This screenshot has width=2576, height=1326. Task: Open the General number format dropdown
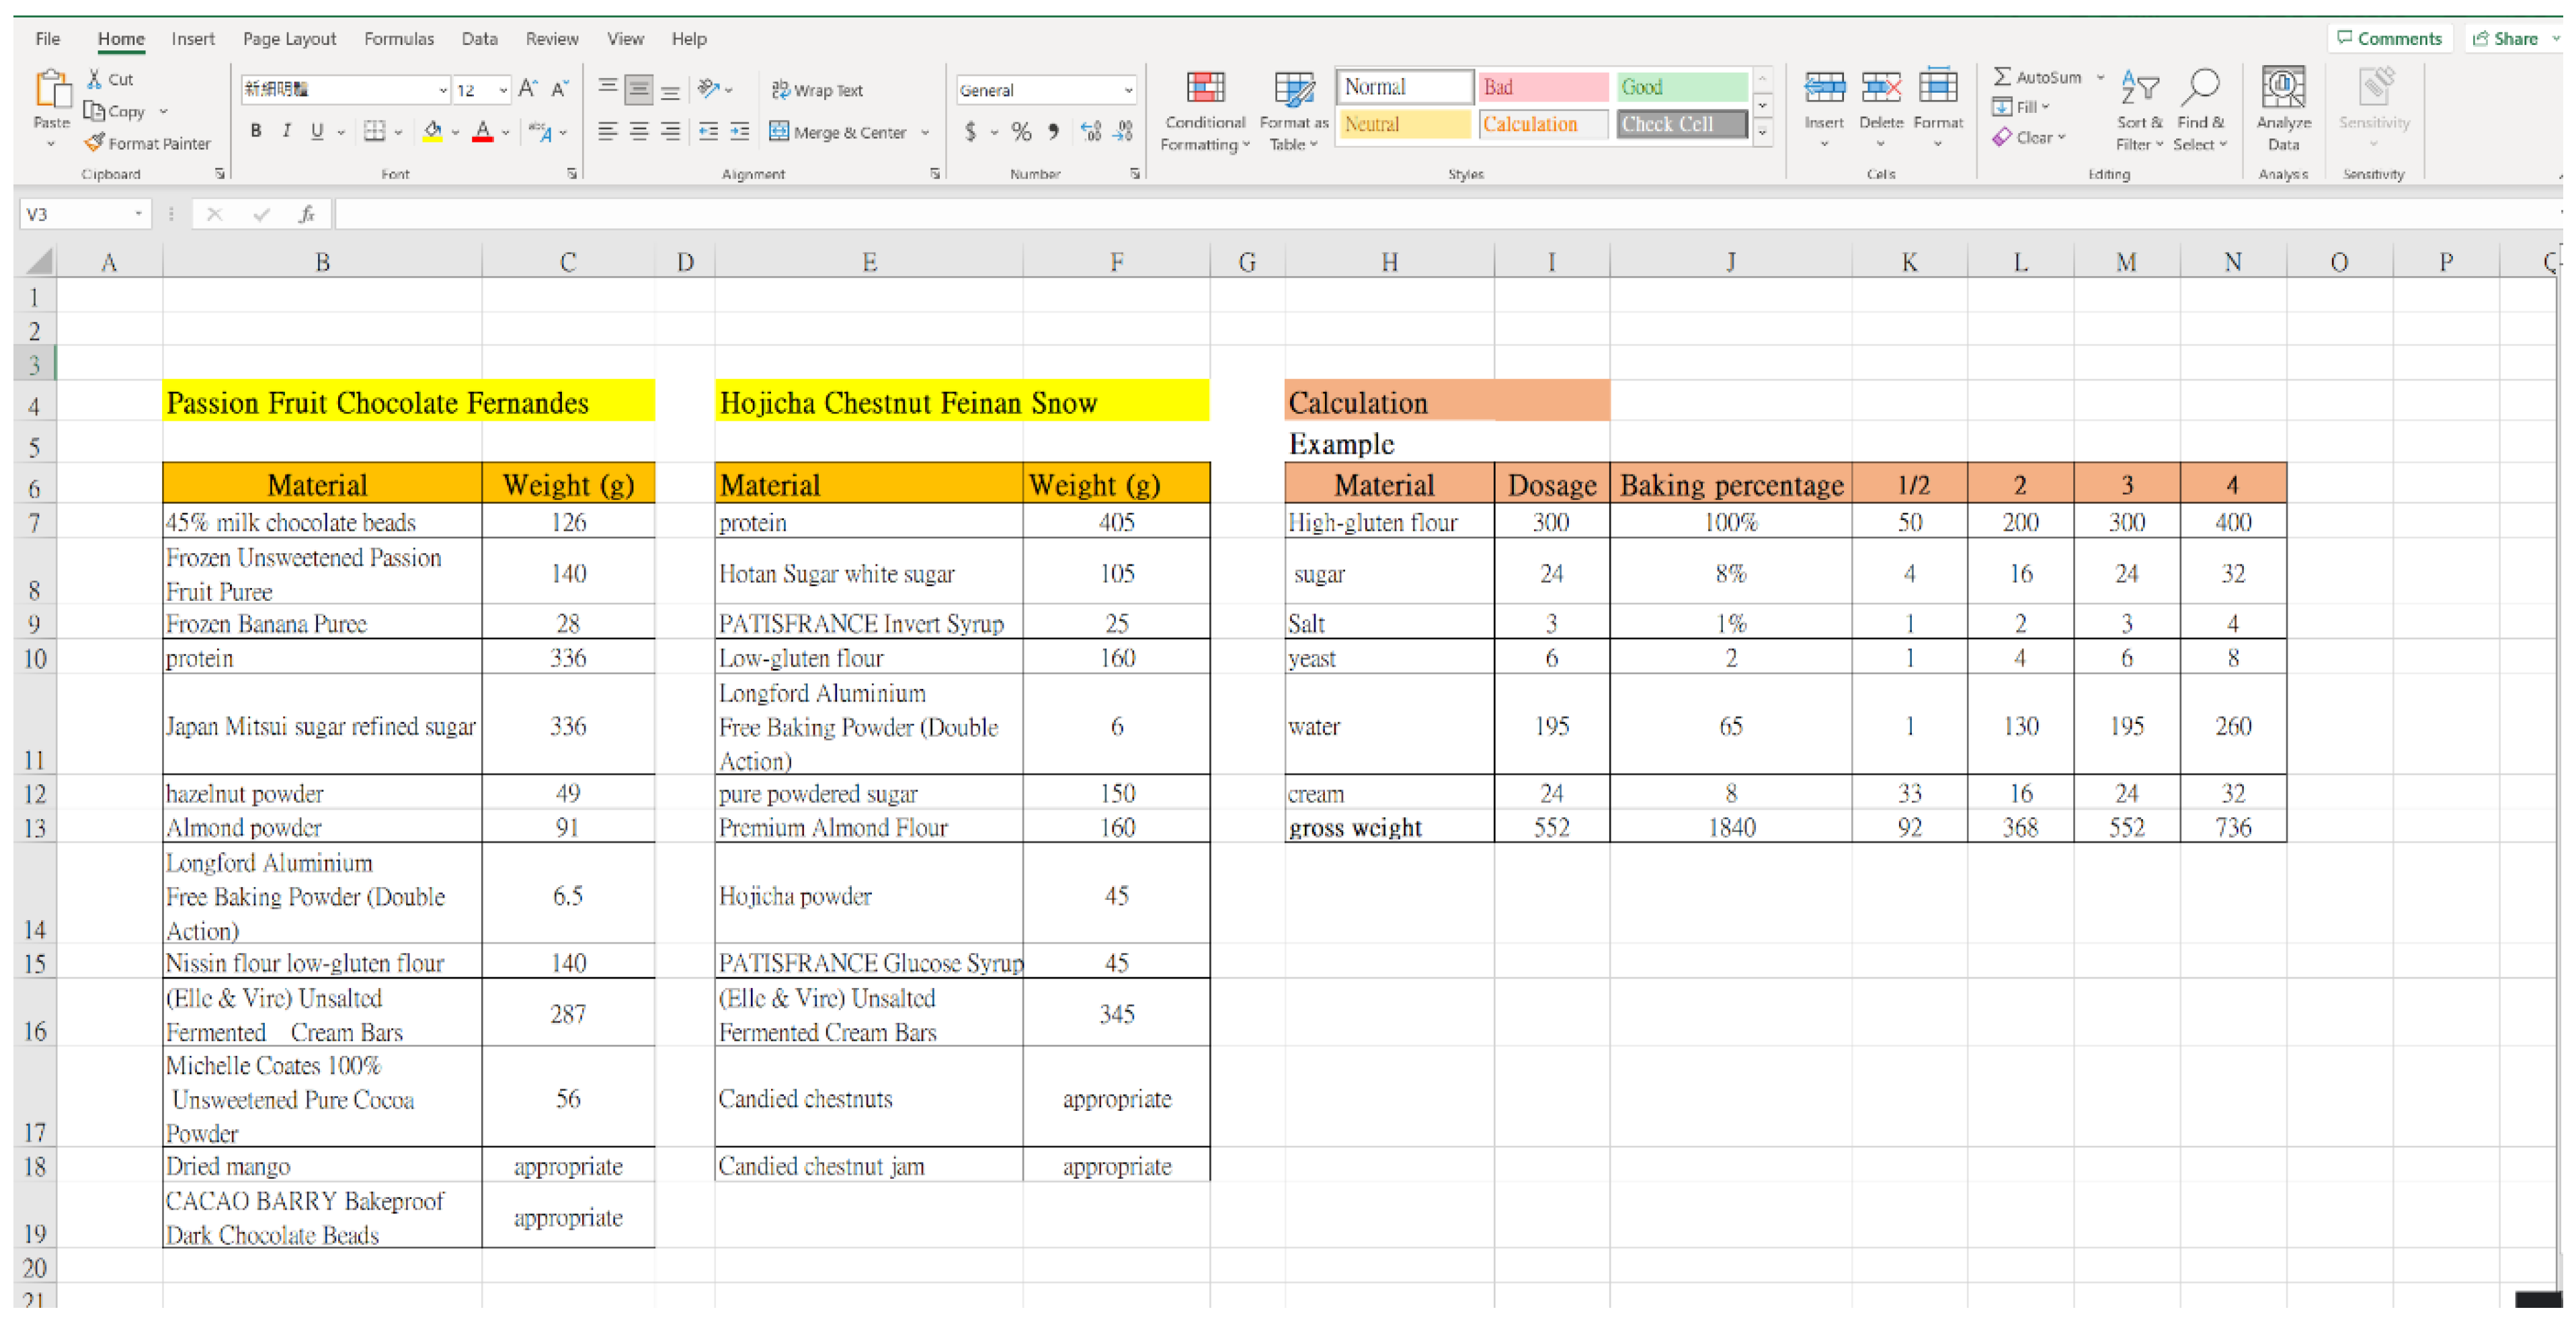point(1128,90)
